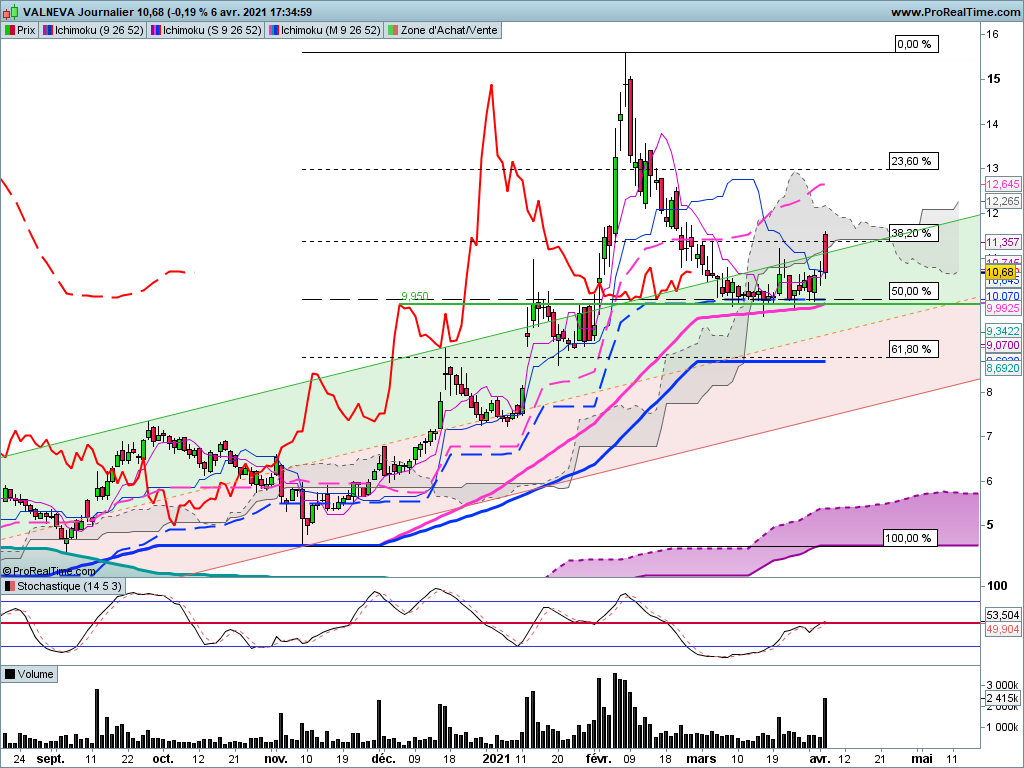Select the Zone d'Achat/Vente legend tab

pyautogui.click(x=443, y=30)
